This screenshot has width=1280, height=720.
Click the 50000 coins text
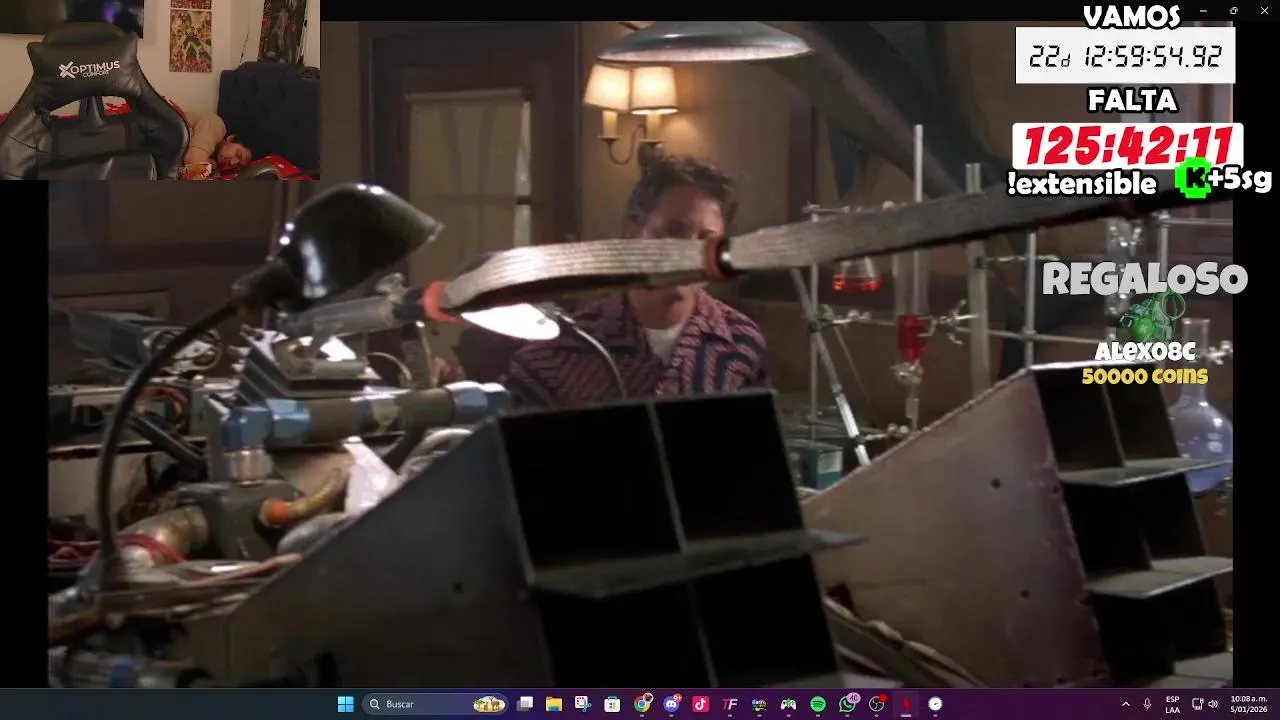[1145, 376]
